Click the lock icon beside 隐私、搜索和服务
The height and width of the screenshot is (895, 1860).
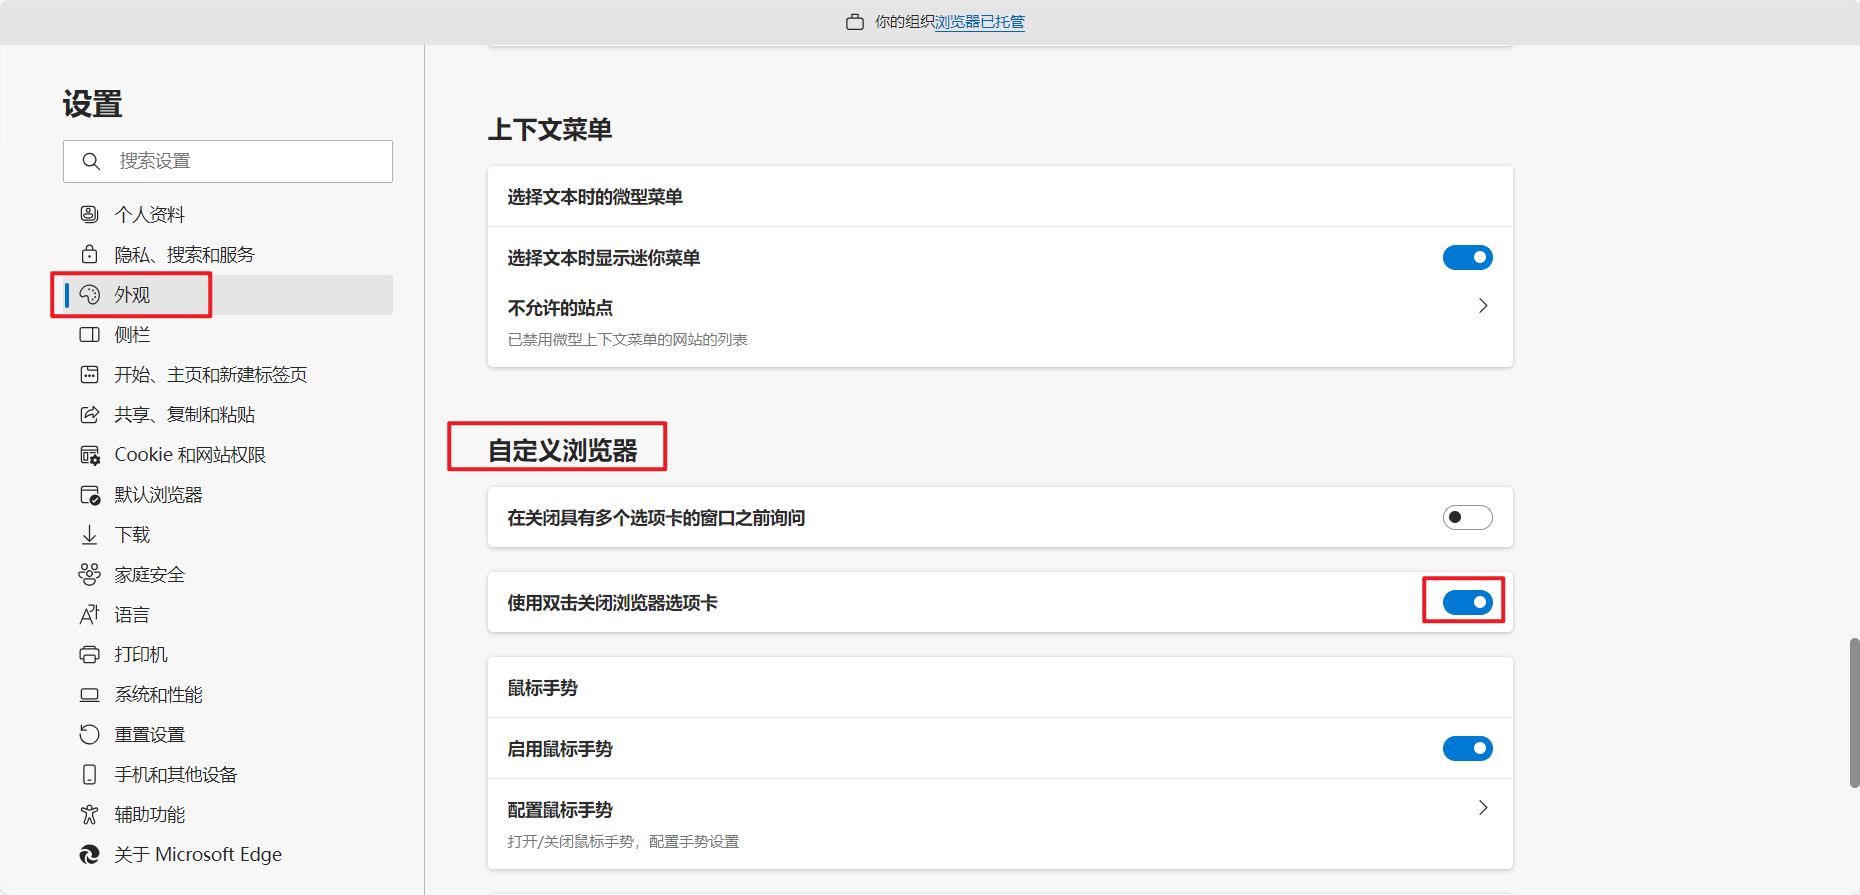[x=89, y=254]
